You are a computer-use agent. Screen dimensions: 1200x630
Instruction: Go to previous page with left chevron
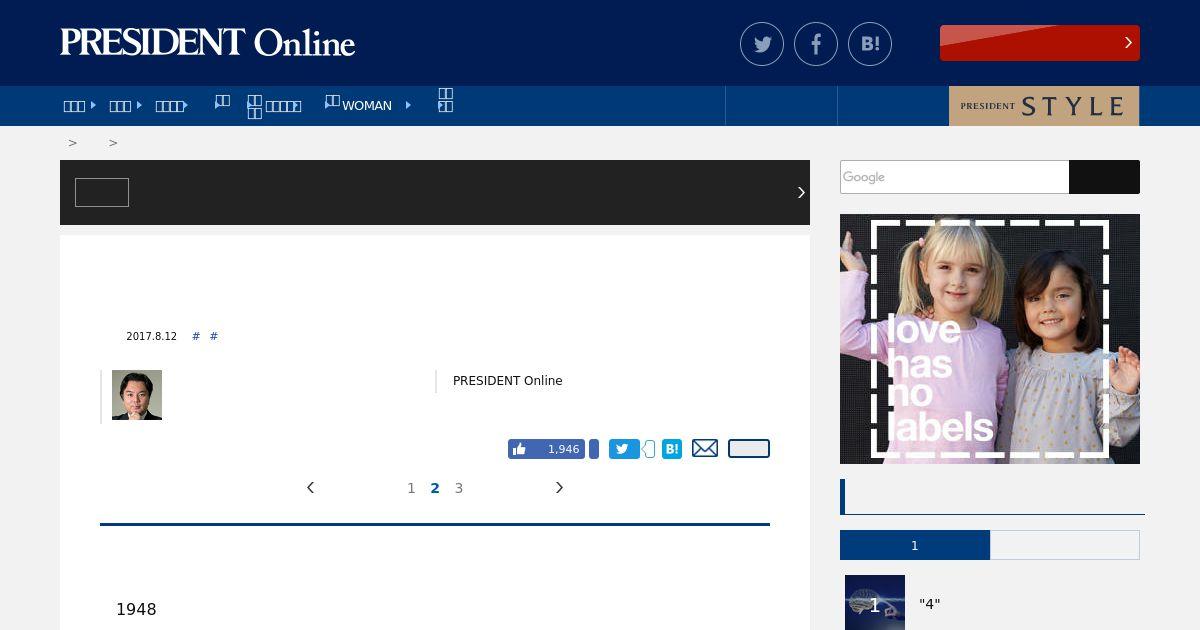click(310, 488)
